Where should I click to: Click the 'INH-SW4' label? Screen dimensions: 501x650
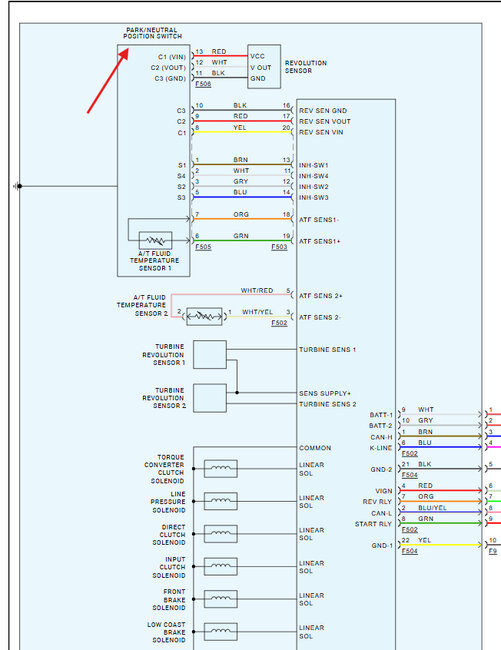(314, 176)
